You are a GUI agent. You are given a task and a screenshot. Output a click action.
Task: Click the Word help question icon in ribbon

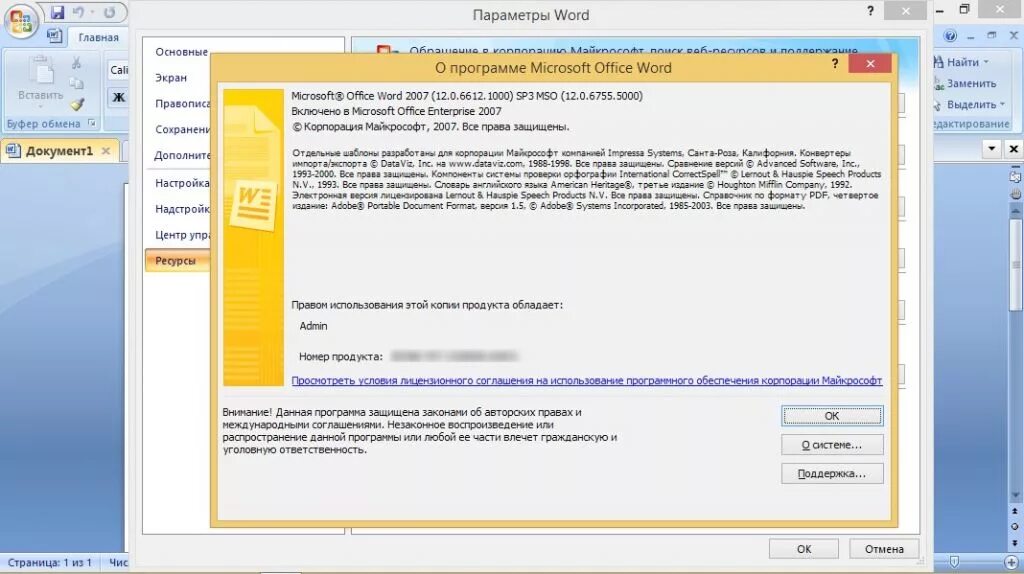tap(950, 36)
